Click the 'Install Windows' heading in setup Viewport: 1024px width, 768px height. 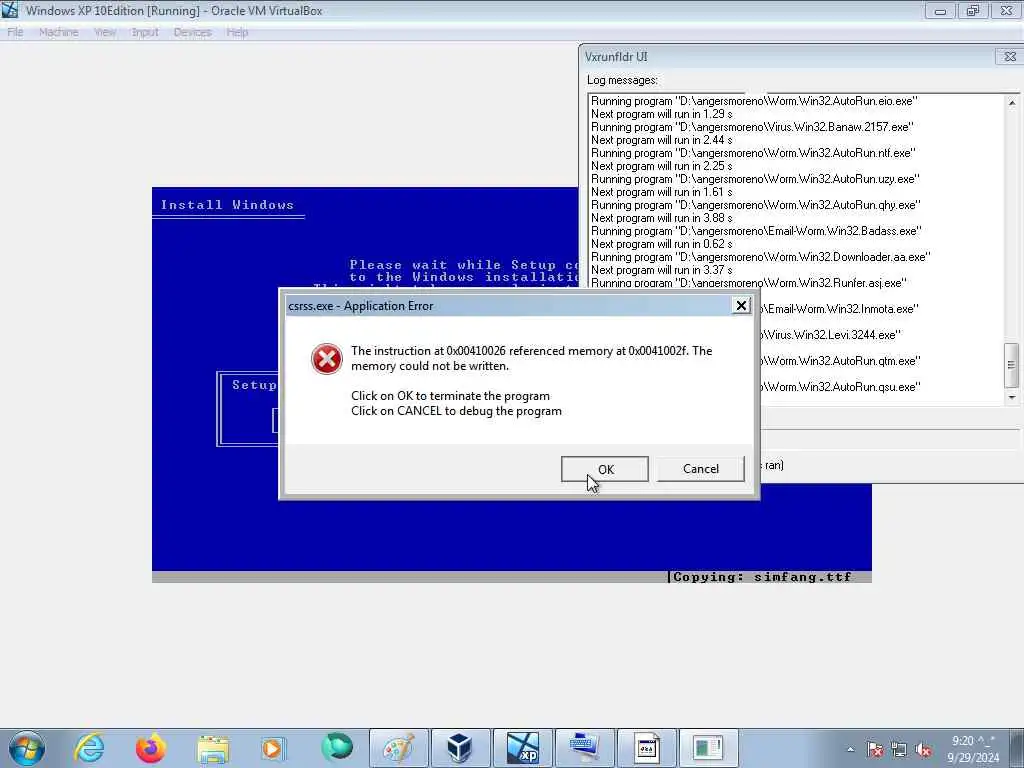coord(227,204)
